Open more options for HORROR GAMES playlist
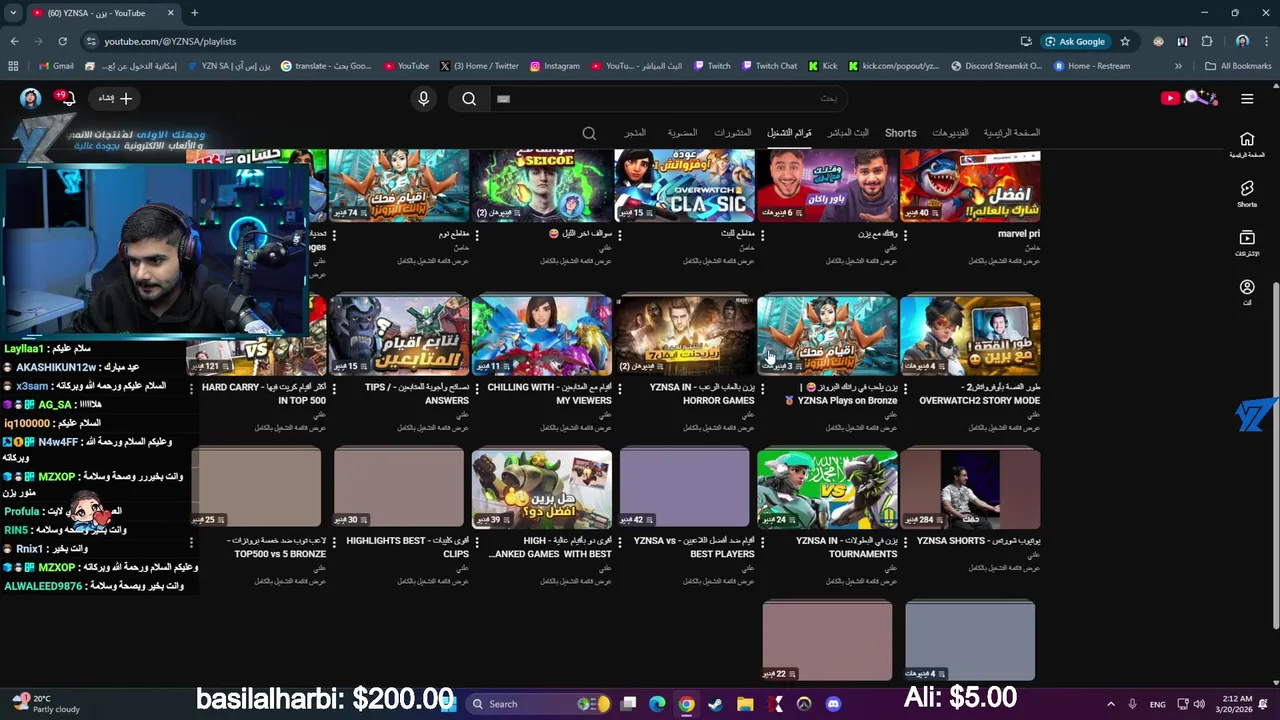Viewport: 1280px width, 720px height. tap(619, 387)
